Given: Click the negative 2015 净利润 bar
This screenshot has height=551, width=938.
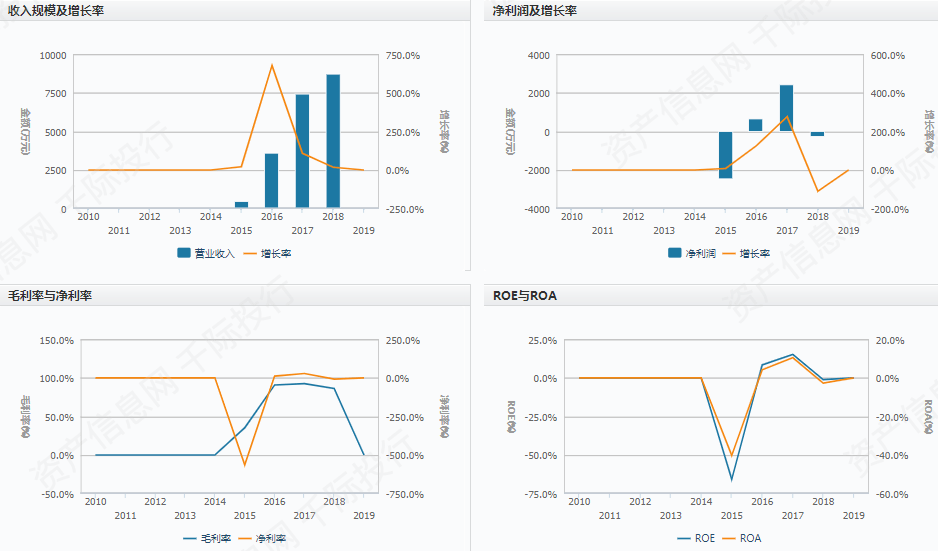Looking at the screenshot, I should pyautogui.click(x=726, y=155).
